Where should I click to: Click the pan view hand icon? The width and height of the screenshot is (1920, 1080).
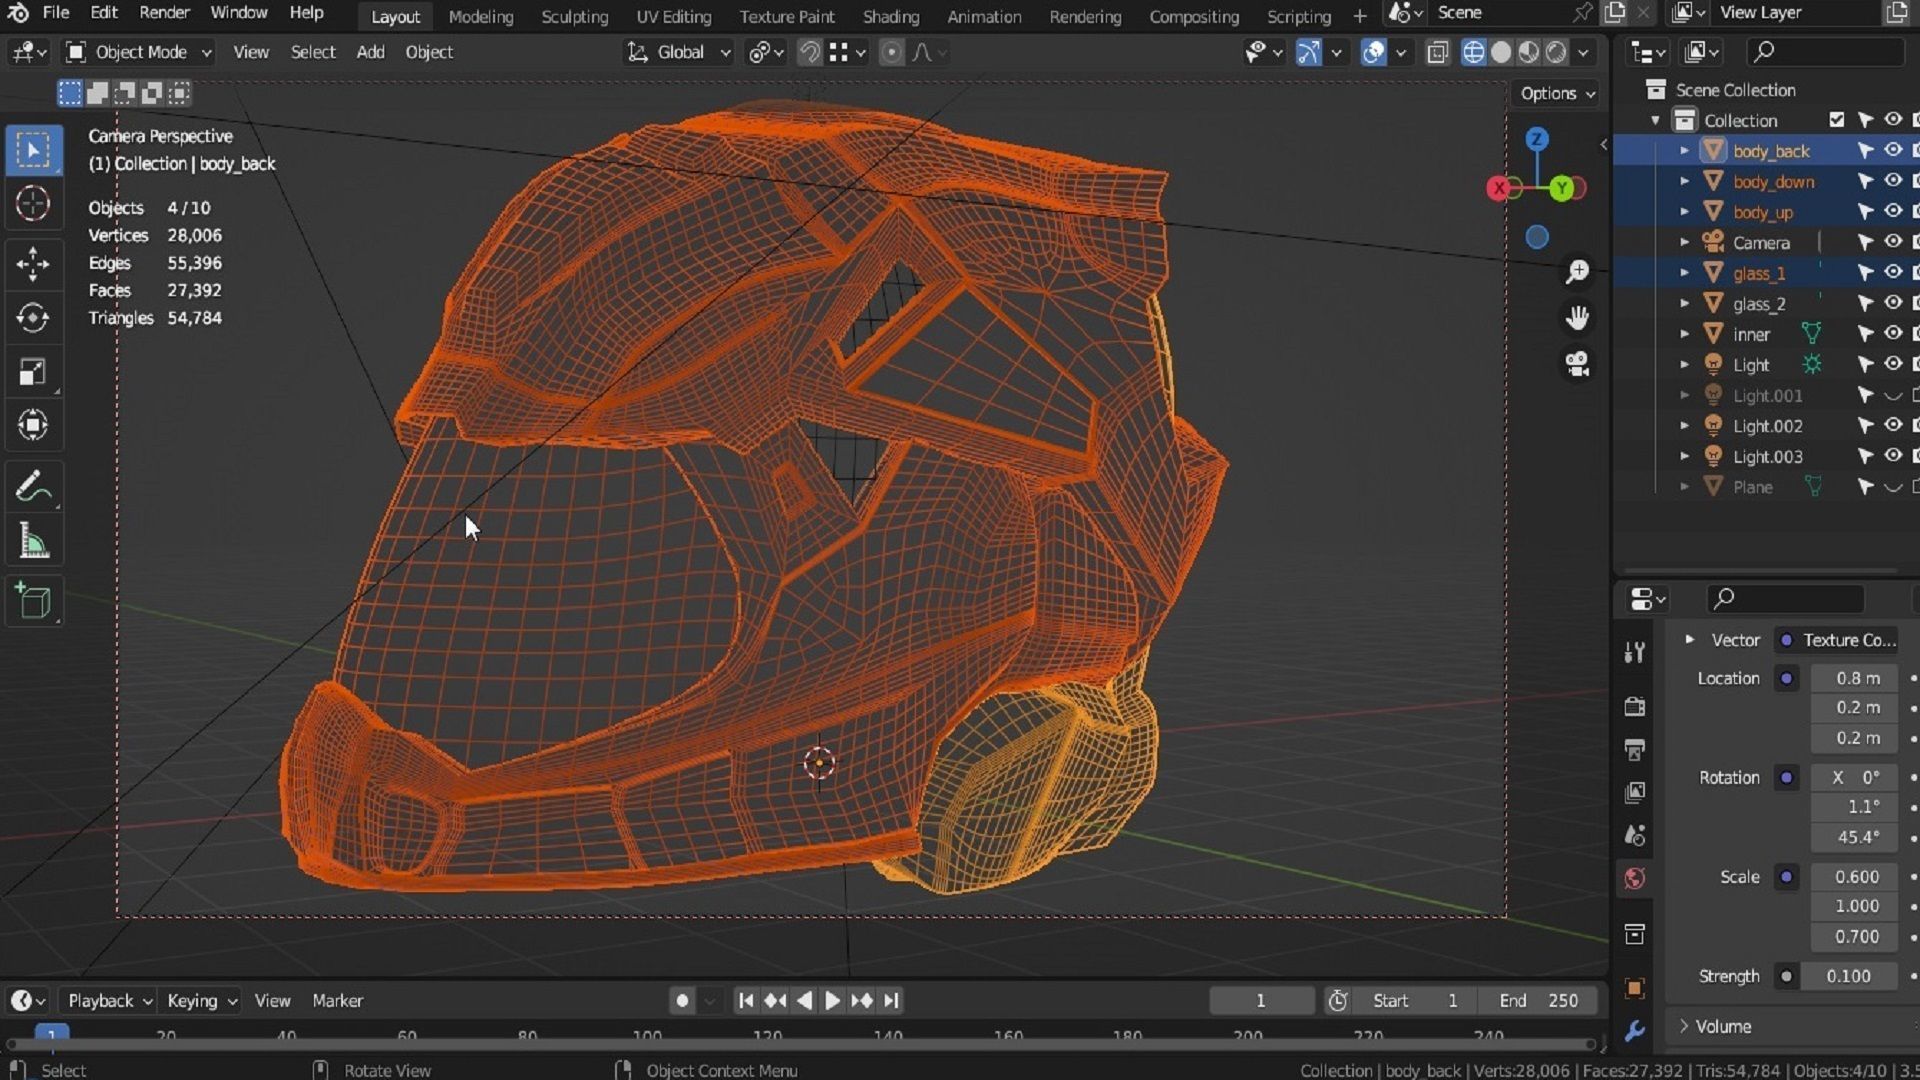[x=1577, y=318]
